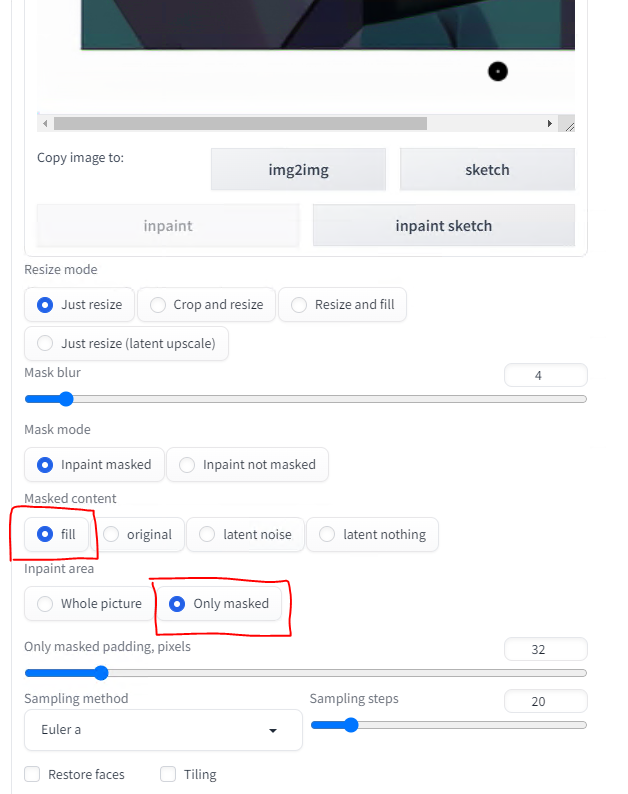Image resolution: width=628 pixels, height=794 pixels.
Task: Copy image to inpaint sketch
Action: click(444, 226)
